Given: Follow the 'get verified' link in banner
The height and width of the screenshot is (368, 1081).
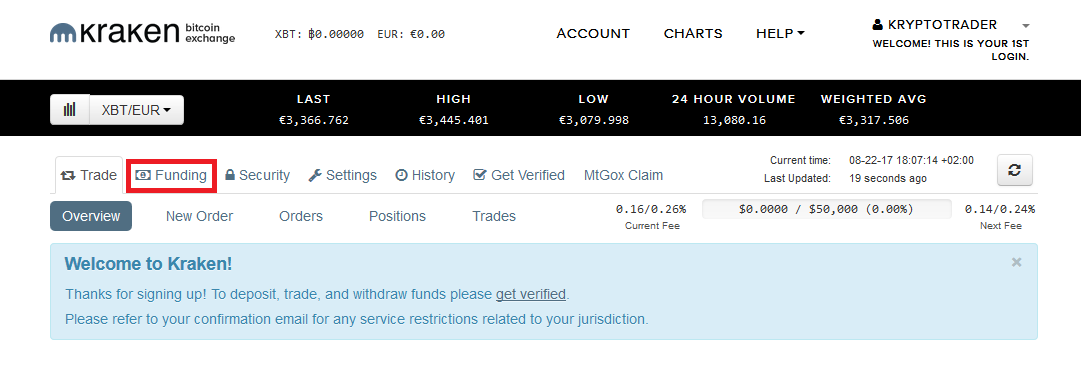Looking at the screenshot, I should pyautogui.click(x=531, y=294).
